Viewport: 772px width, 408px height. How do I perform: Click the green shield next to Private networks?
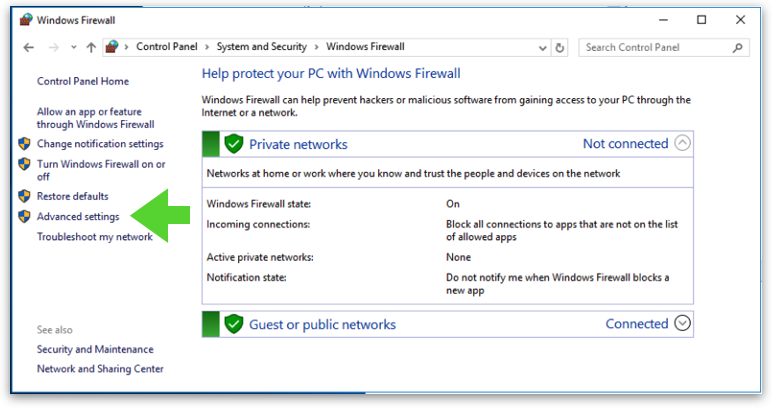coord(234,144)
